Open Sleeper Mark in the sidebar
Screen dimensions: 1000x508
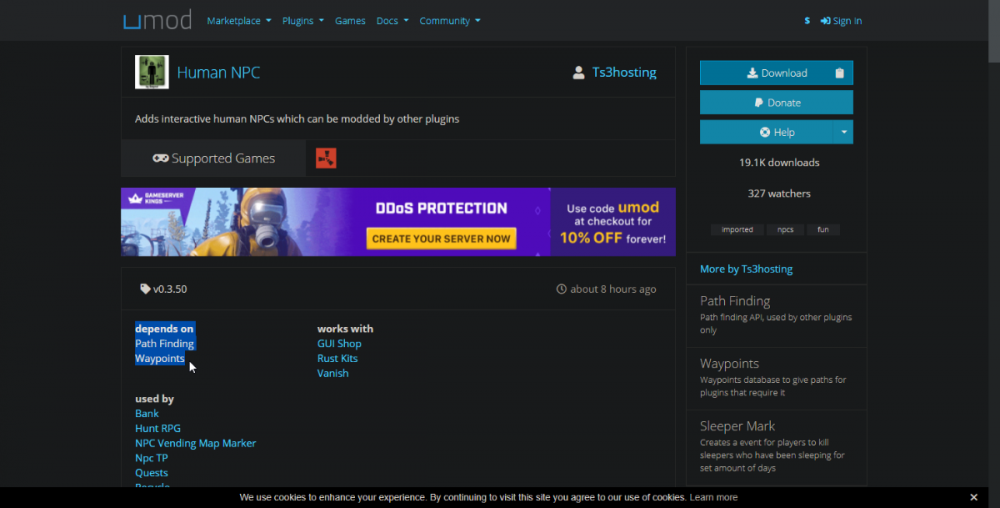click(737, 426)
